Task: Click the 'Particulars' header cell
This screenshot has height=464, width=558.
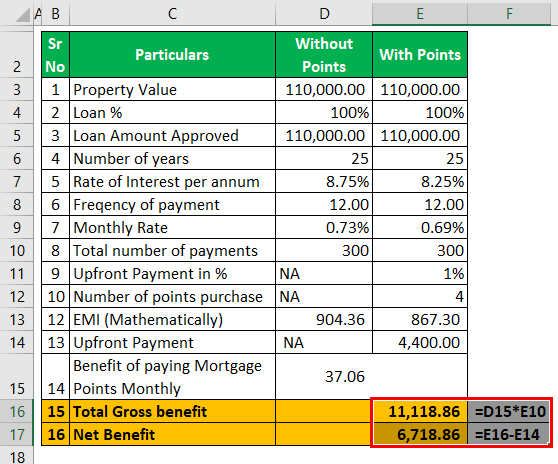Action: coord(173,55)
